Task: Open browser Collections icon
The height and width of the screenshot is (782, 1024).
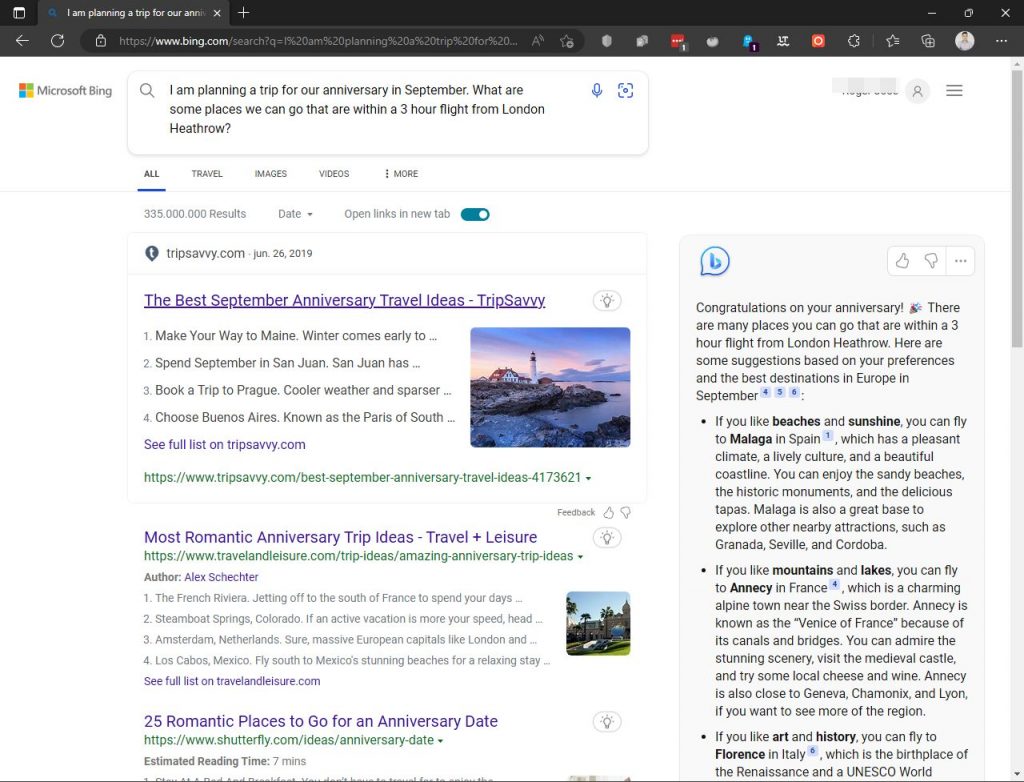Action: pos(928,41)
